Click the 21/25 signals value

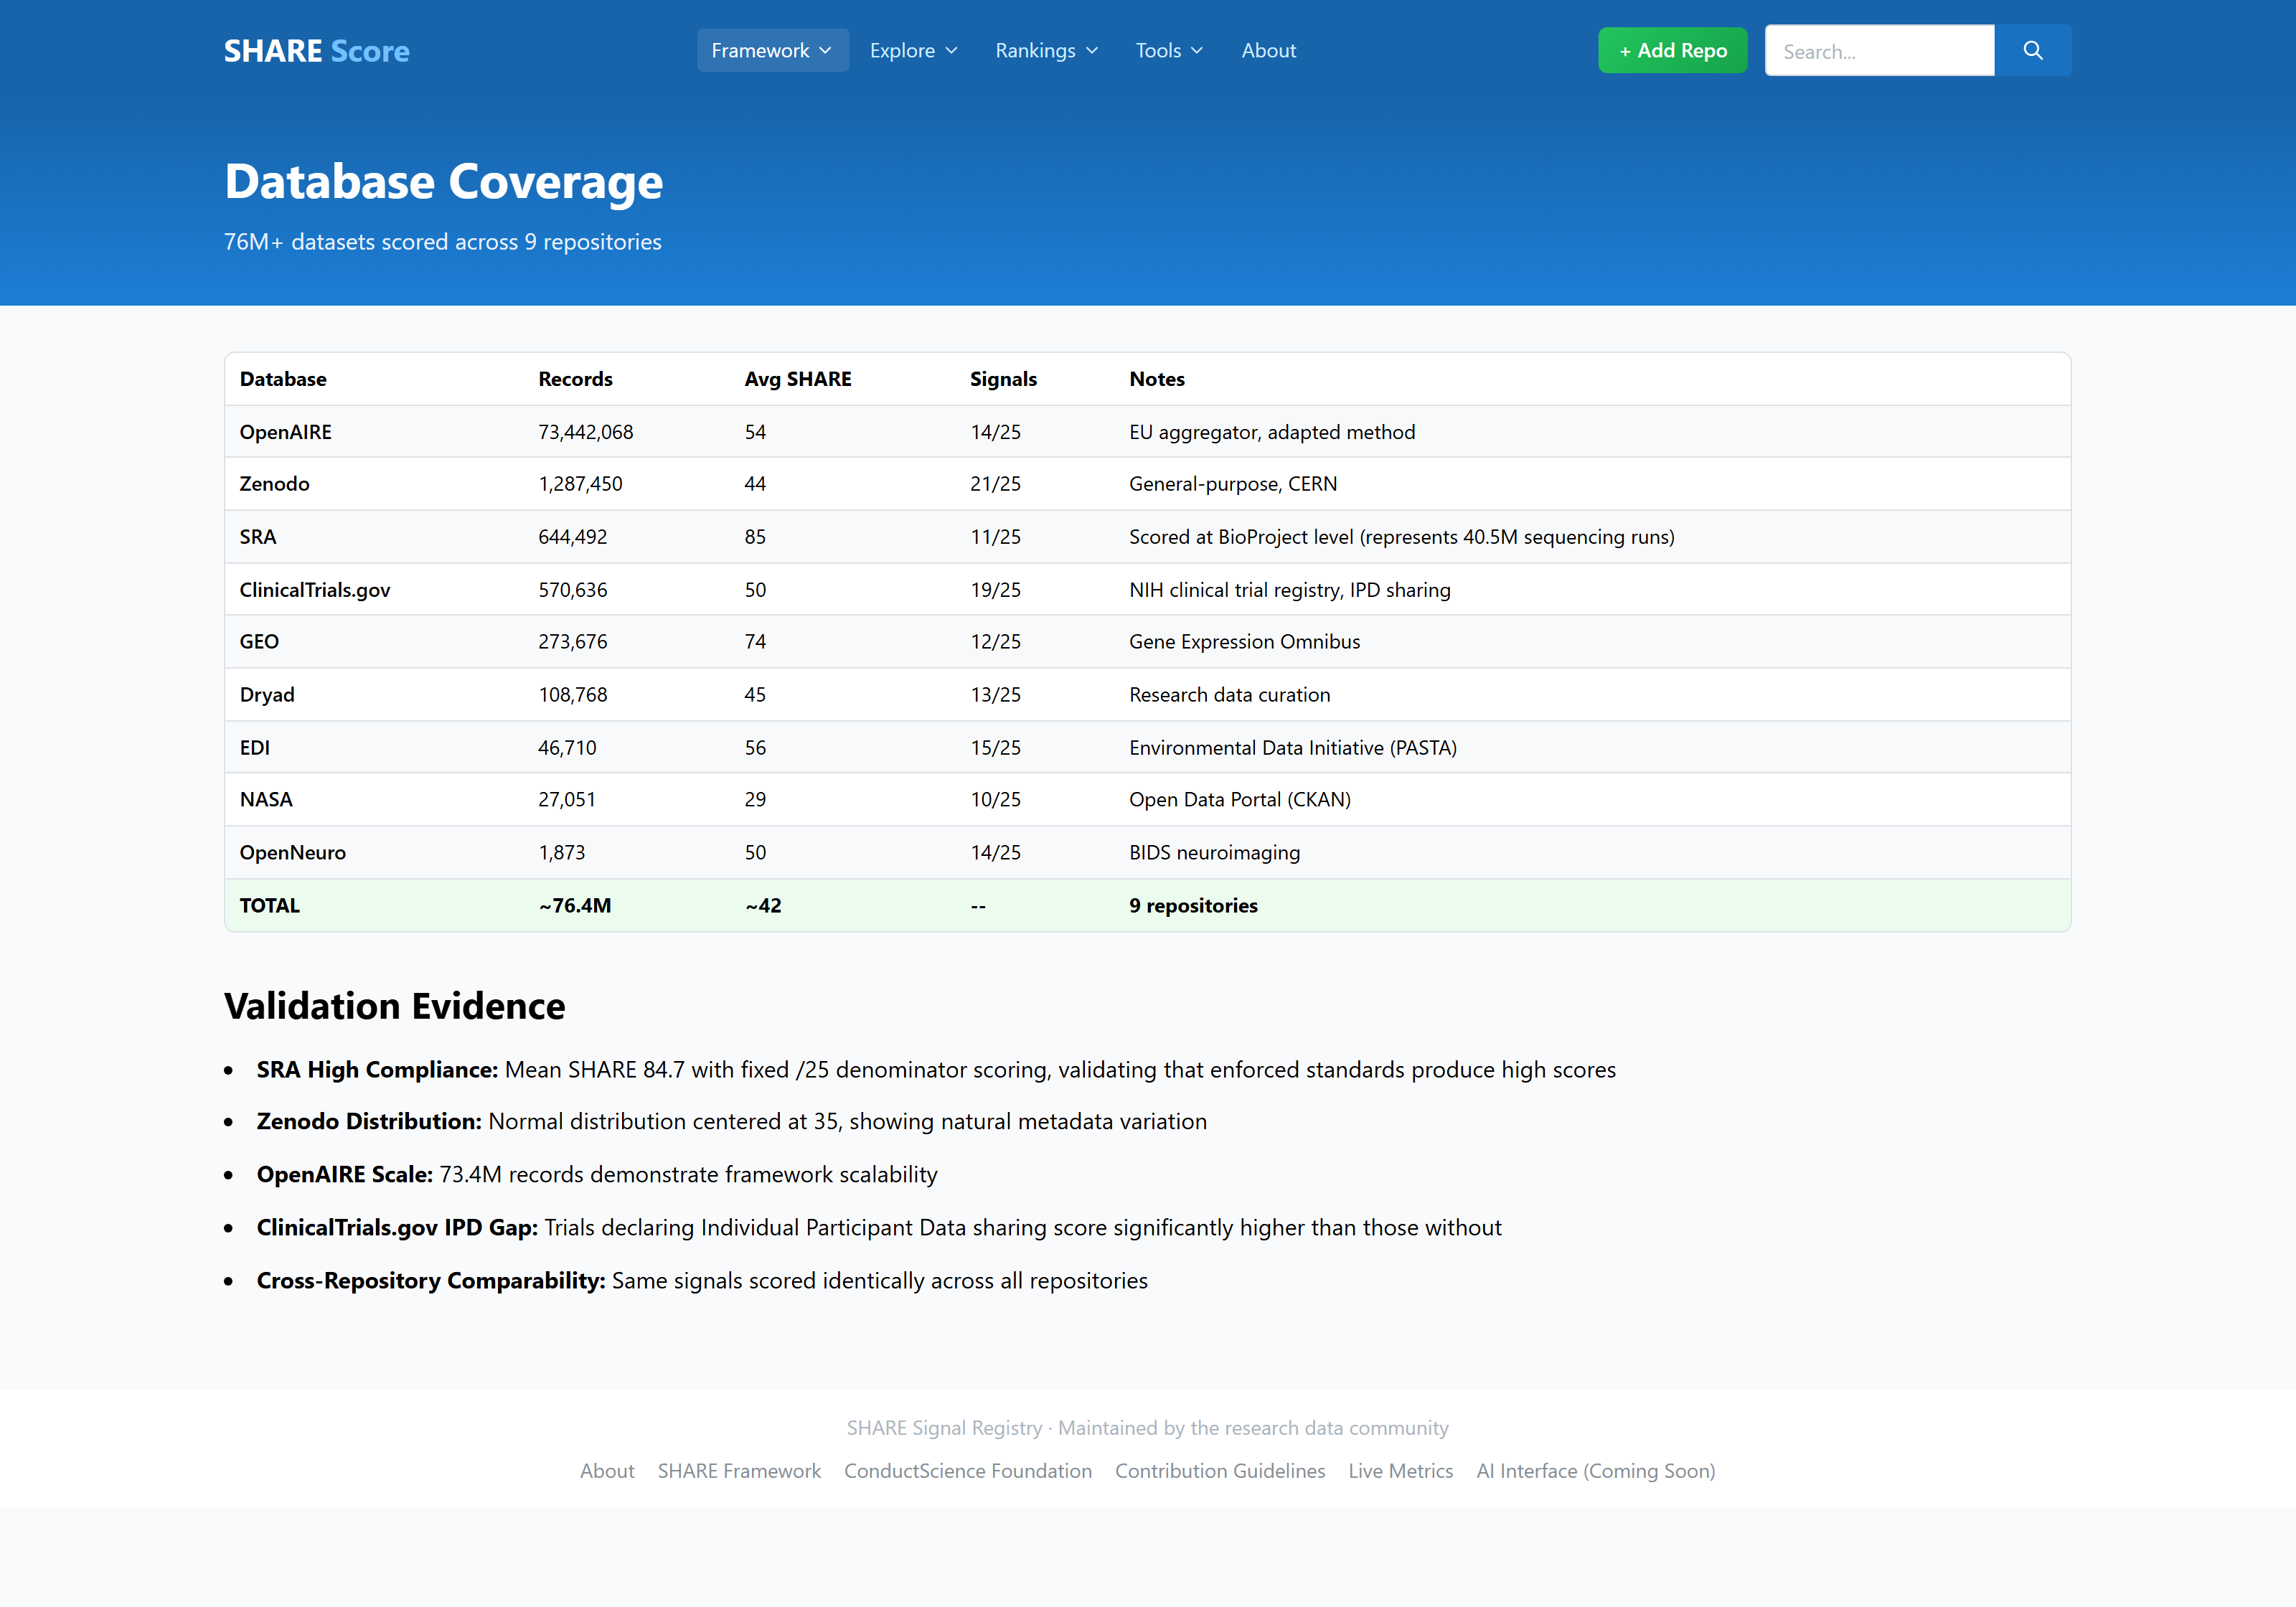(995, 484)
